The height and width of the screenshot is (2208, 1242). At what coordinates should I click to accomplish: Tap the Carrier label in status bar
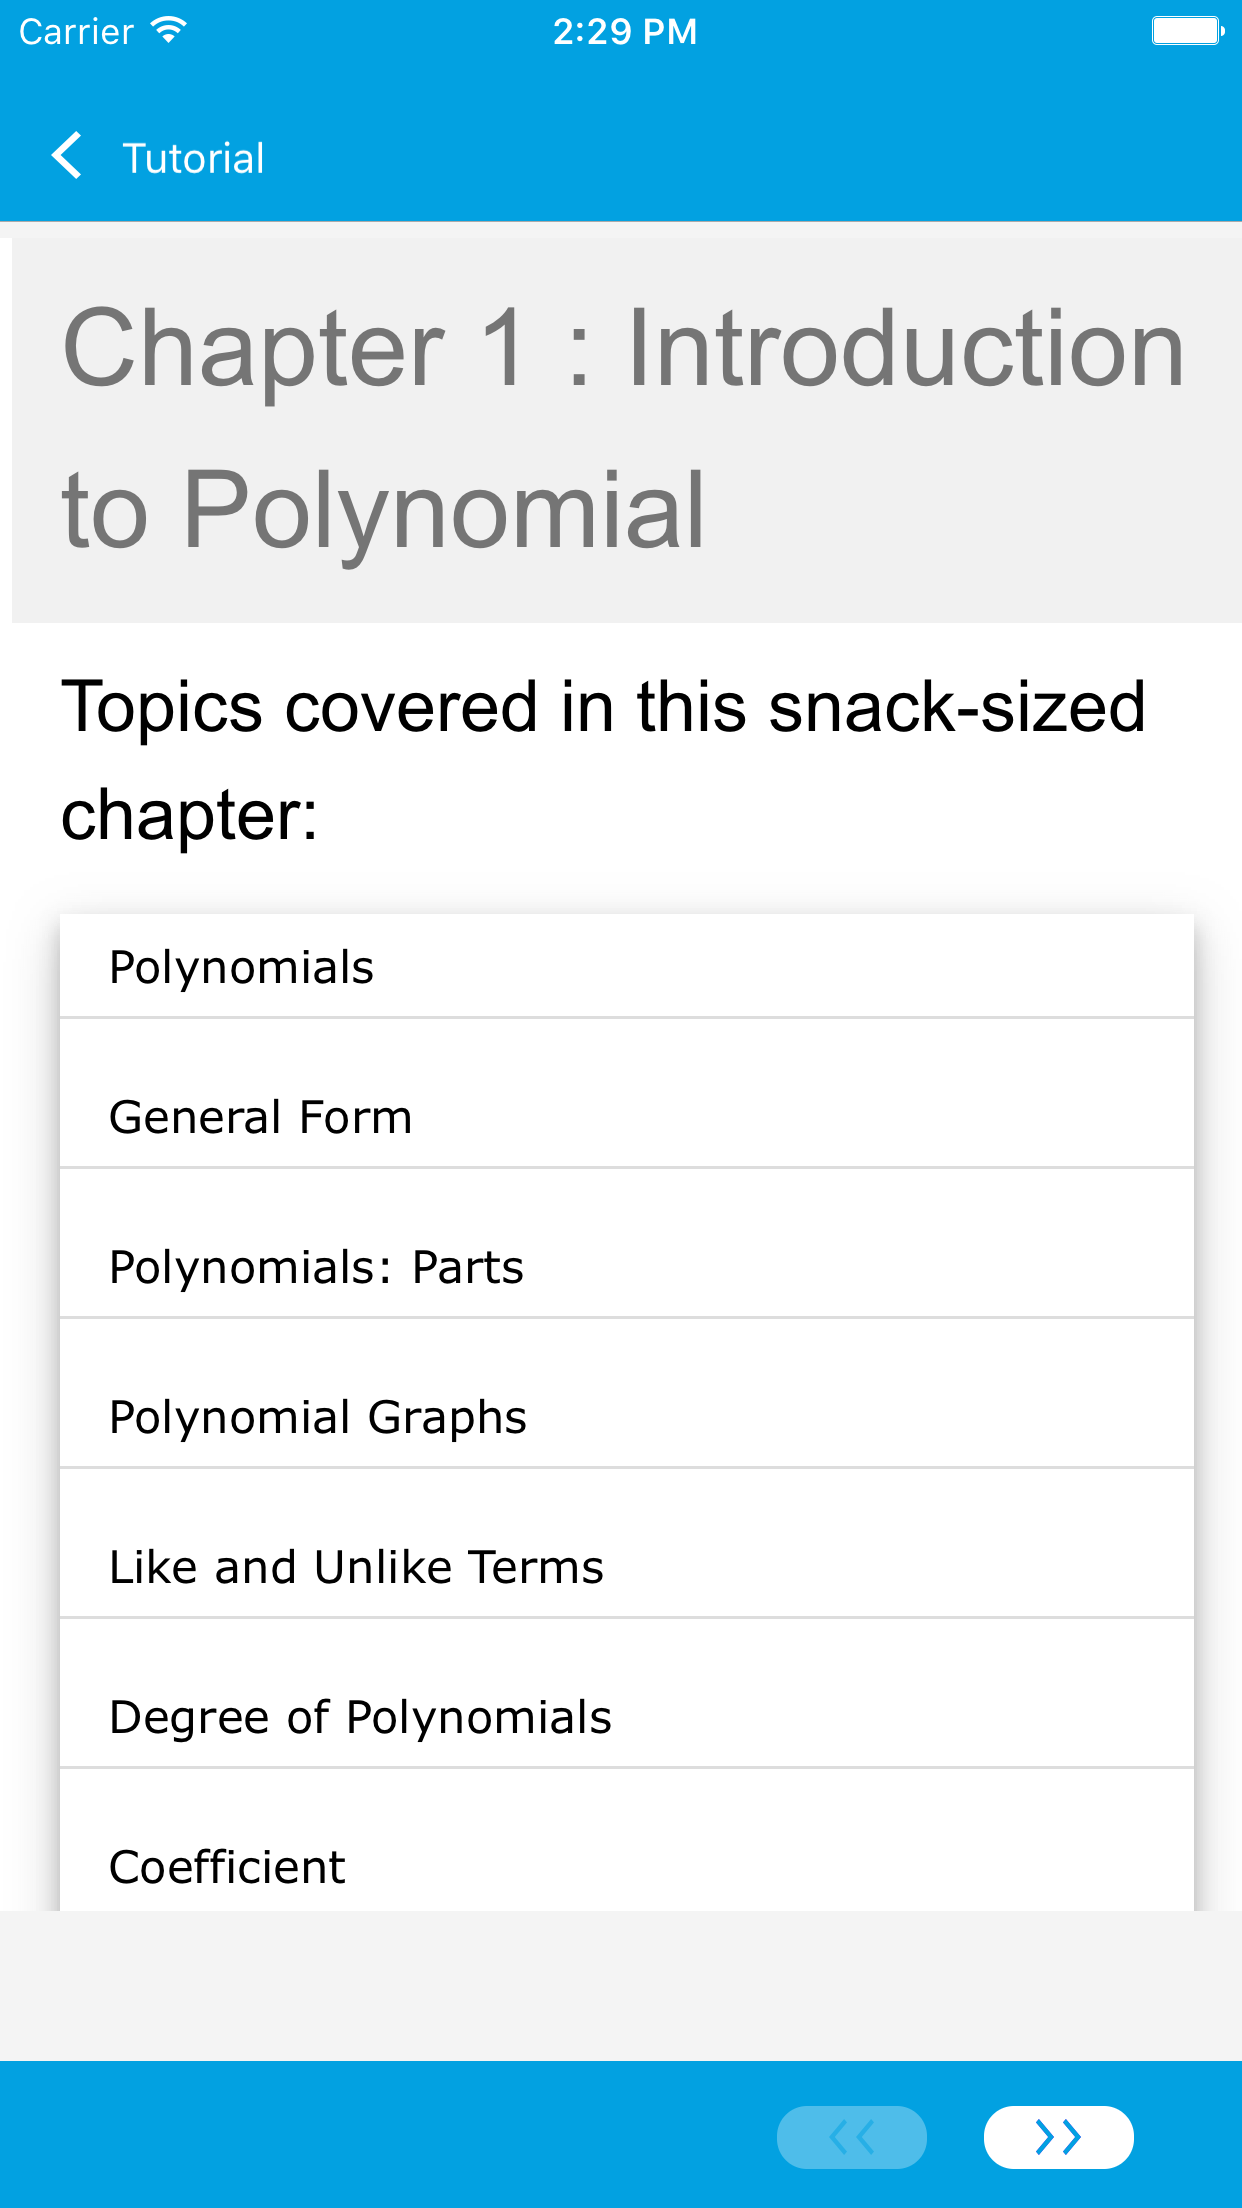76,31
